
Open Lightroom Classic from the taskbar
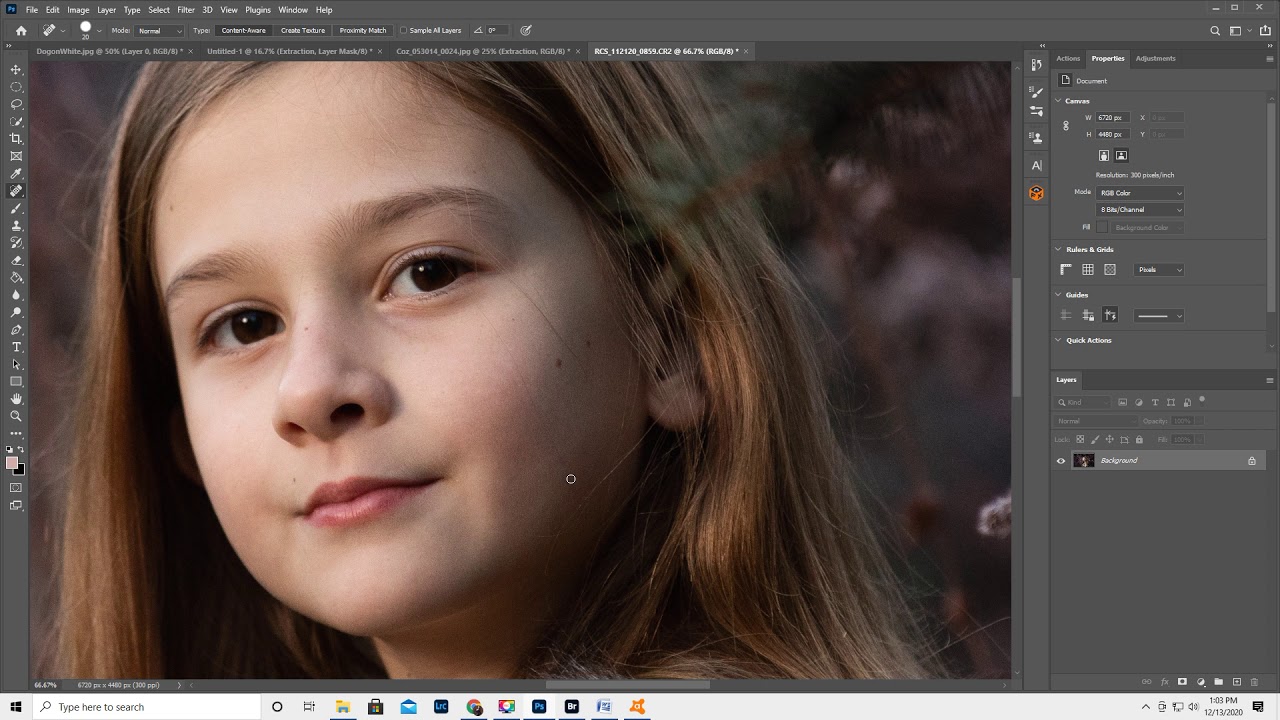tap(441, 707)
